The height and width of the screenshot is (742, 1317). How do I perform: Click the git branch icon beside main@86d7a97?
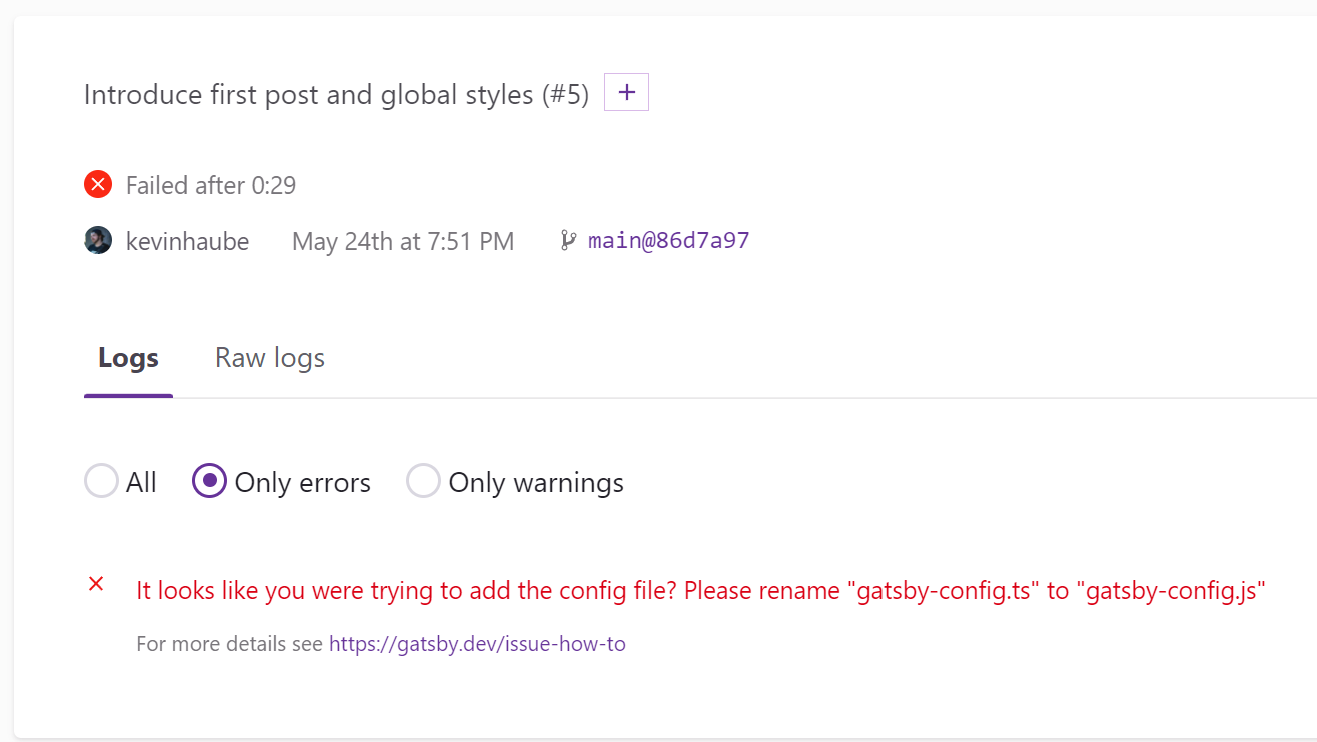click(569, 239)
